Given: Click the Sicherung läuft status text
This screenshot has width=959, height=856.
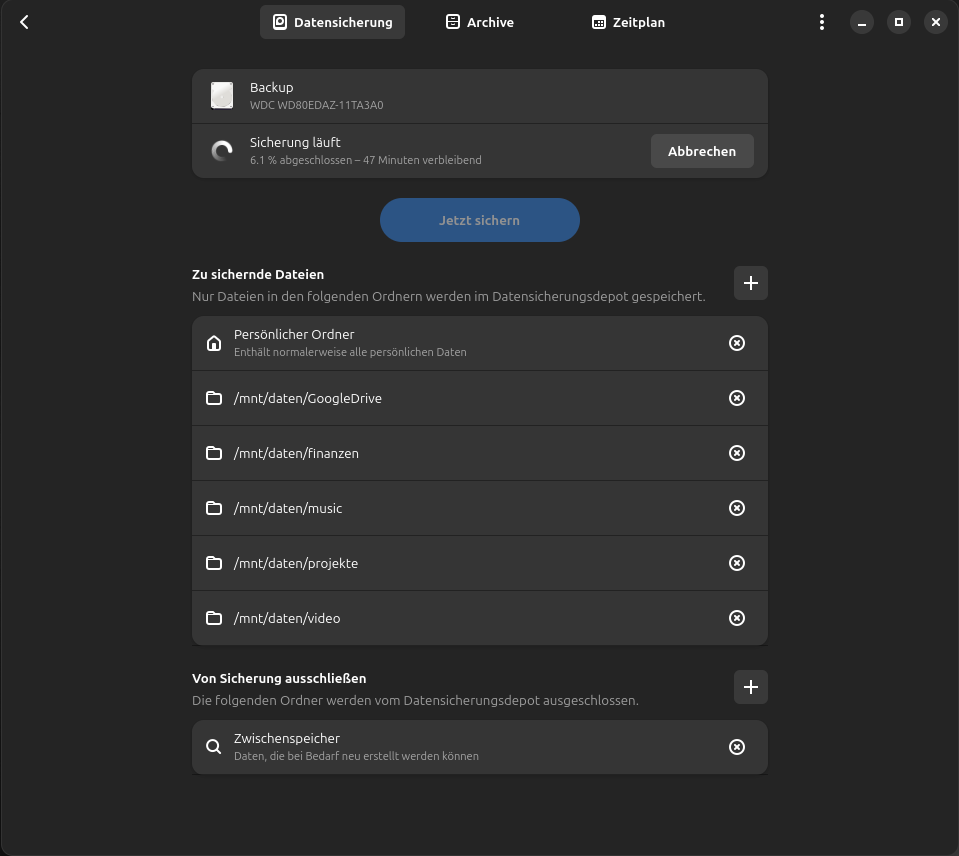Looking at the screenshot, I should 295,142.
